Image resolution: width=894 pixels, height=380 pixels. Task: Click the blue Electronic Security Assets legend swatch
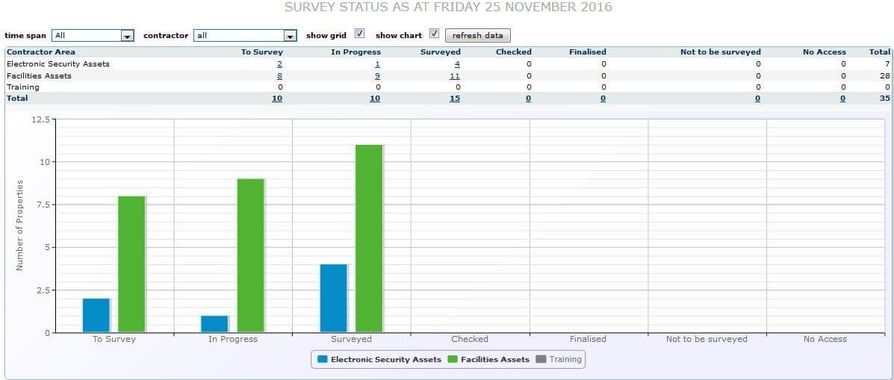pyautogui.click(x=323, y=359)
